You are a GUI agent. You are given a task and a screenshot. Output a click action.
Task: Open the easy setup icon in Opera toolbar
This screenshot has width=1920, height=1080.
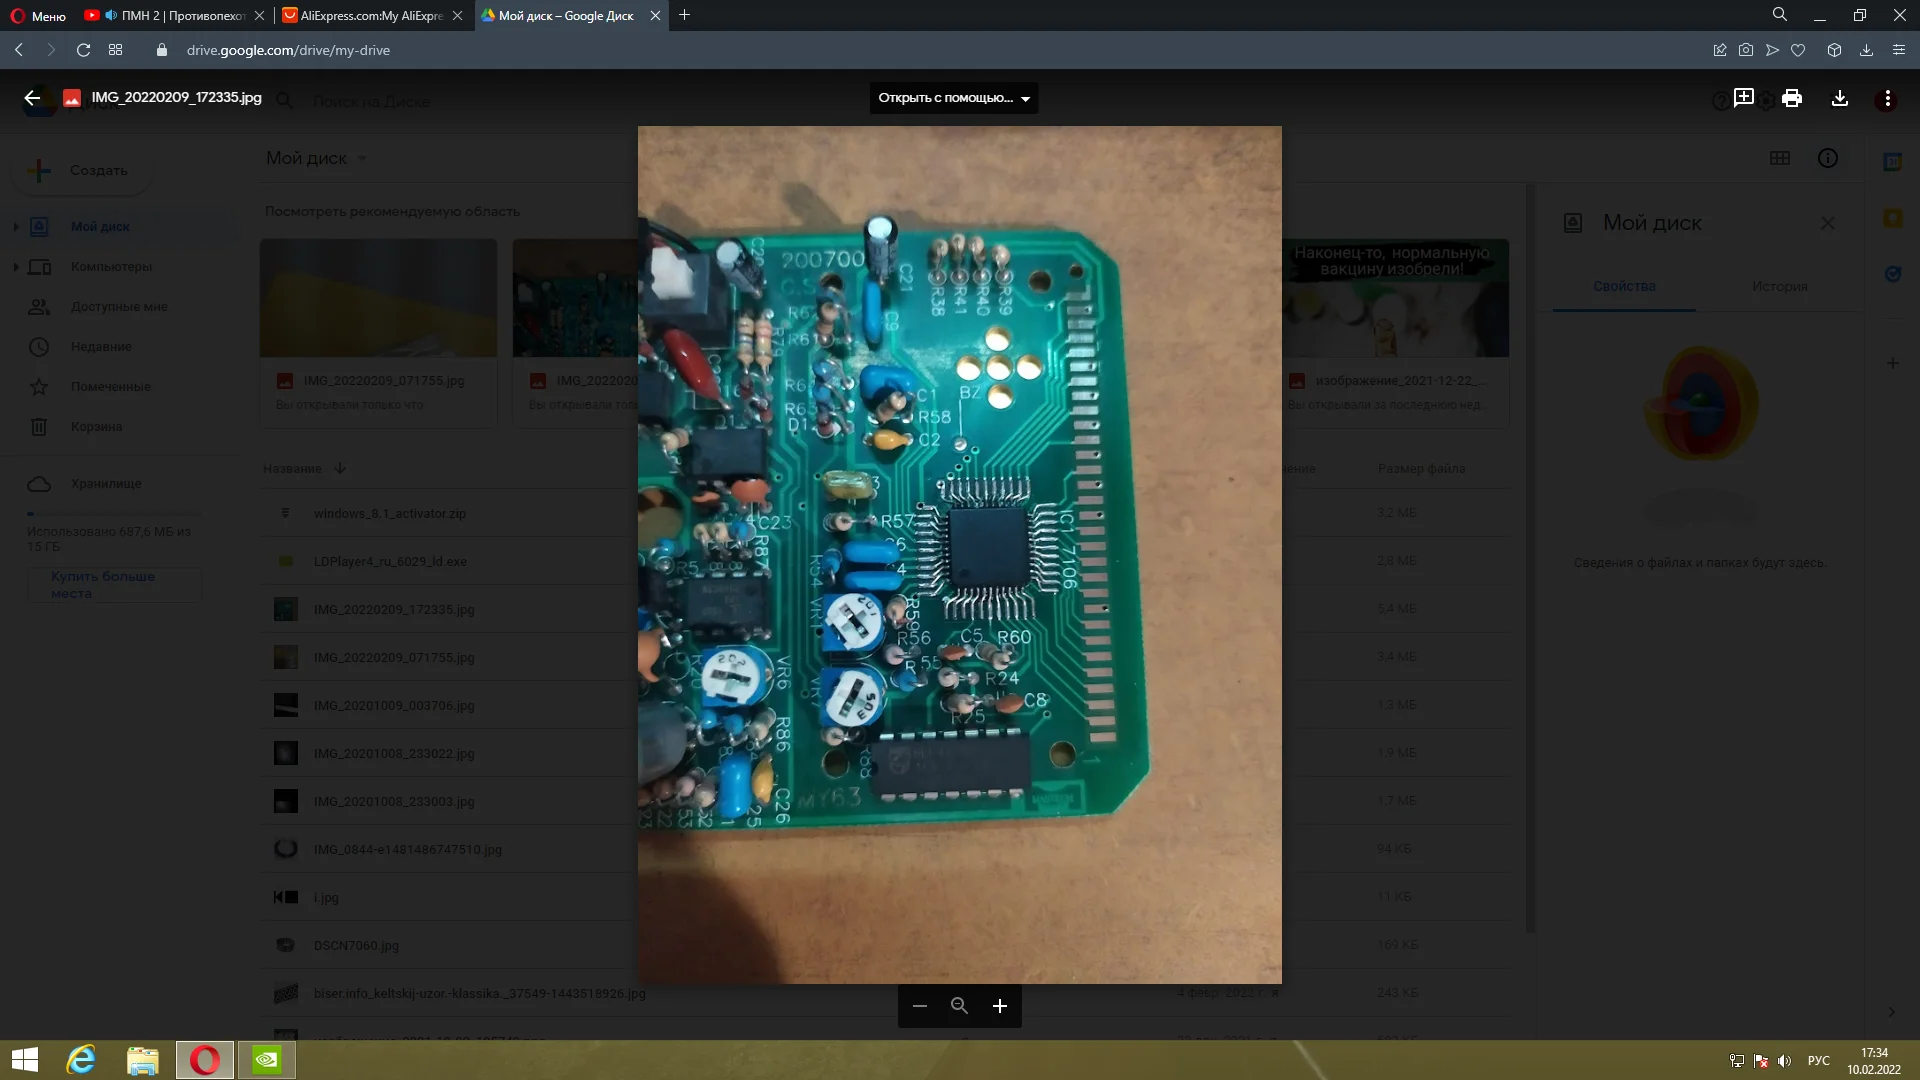(1898, 50)
